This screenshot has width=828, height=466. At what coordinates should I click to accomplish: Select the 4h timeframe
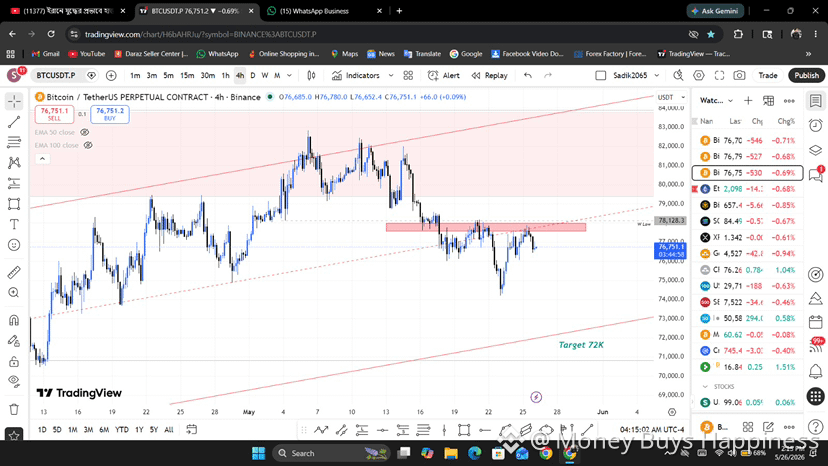[240, 76]
